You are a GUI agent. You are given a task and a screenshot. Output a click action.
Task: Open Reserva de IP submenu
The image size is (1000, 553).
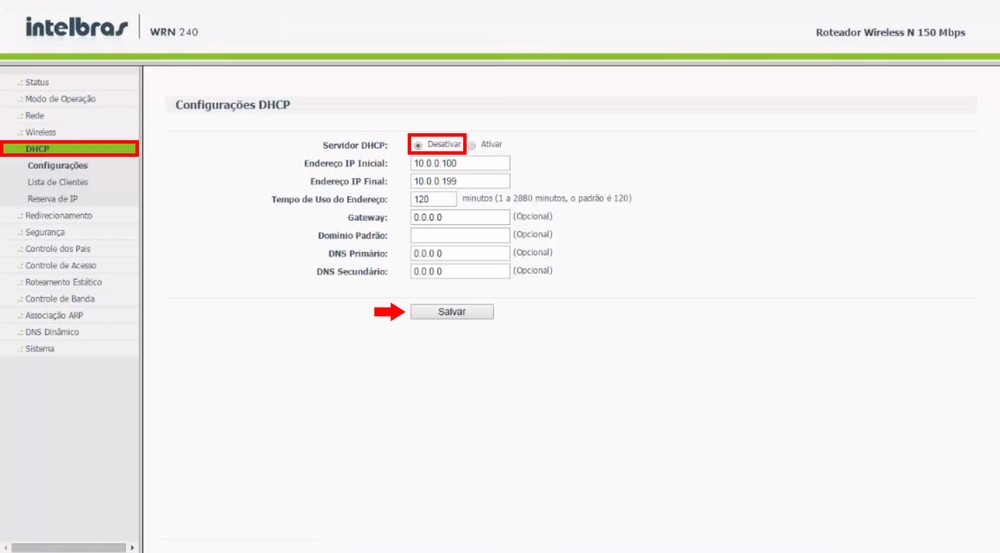coord(52,198)
